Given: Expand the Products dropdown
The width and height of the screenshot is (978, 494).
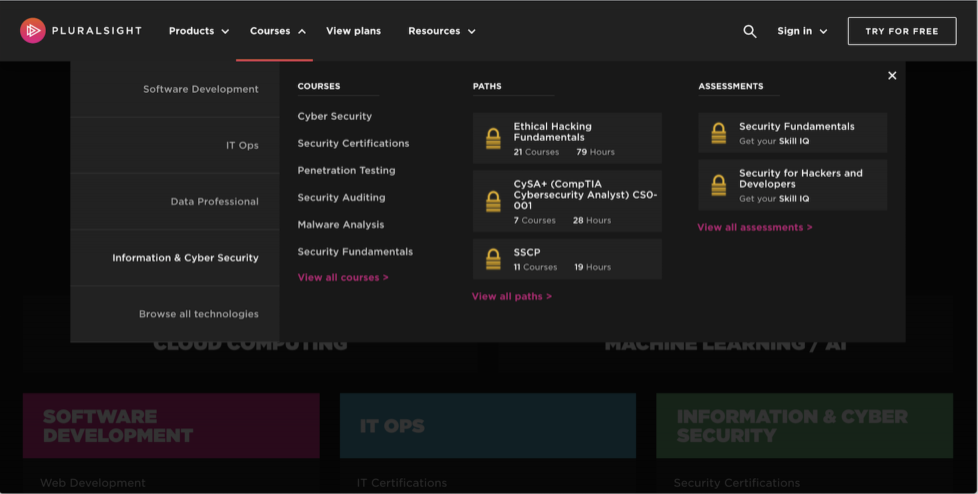Looking at the screenshot, I should (199, 31).
